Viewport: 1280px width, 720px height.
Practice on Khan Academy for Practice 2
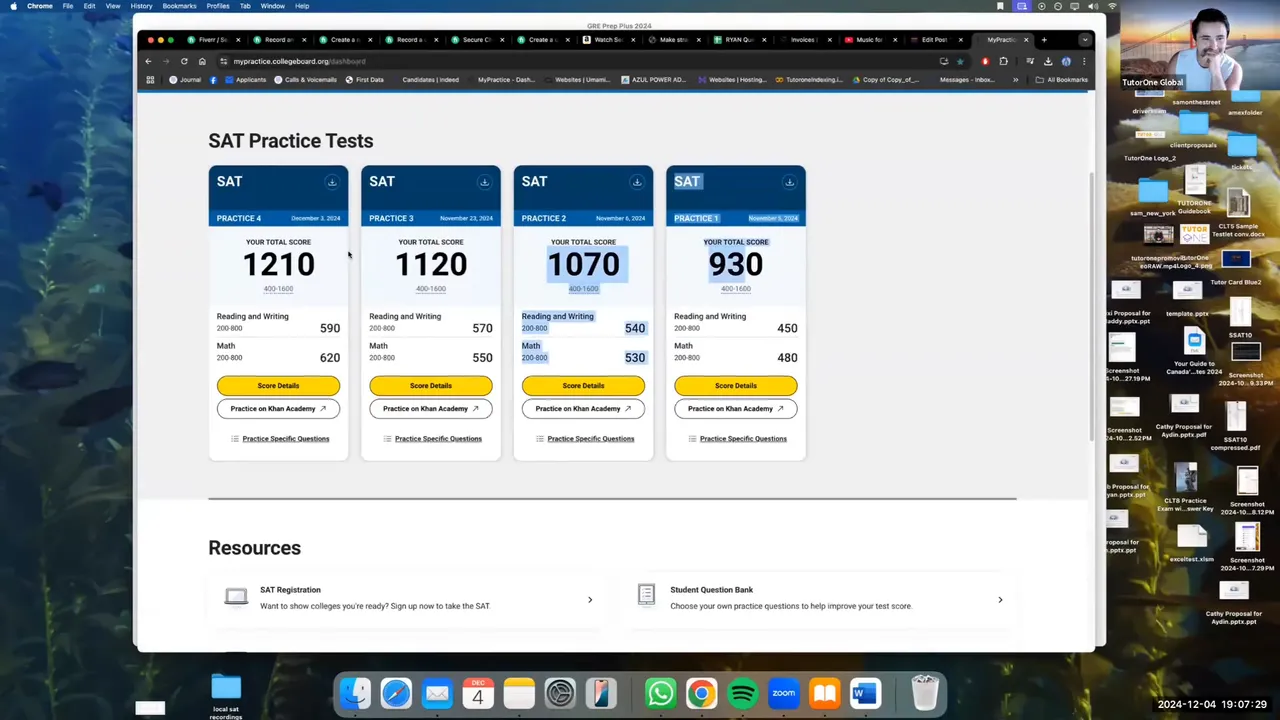pyautogui.click(x=583, y=408)
